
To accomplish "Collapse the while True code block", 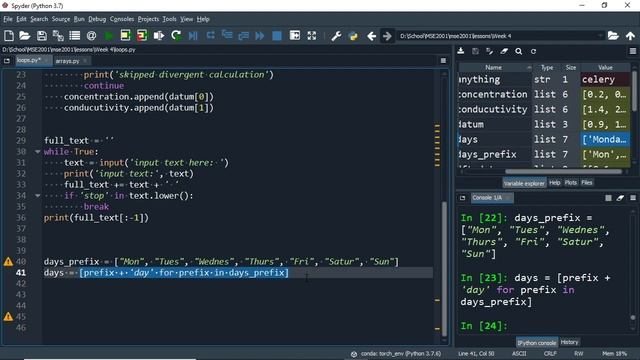I will point(37,152).
